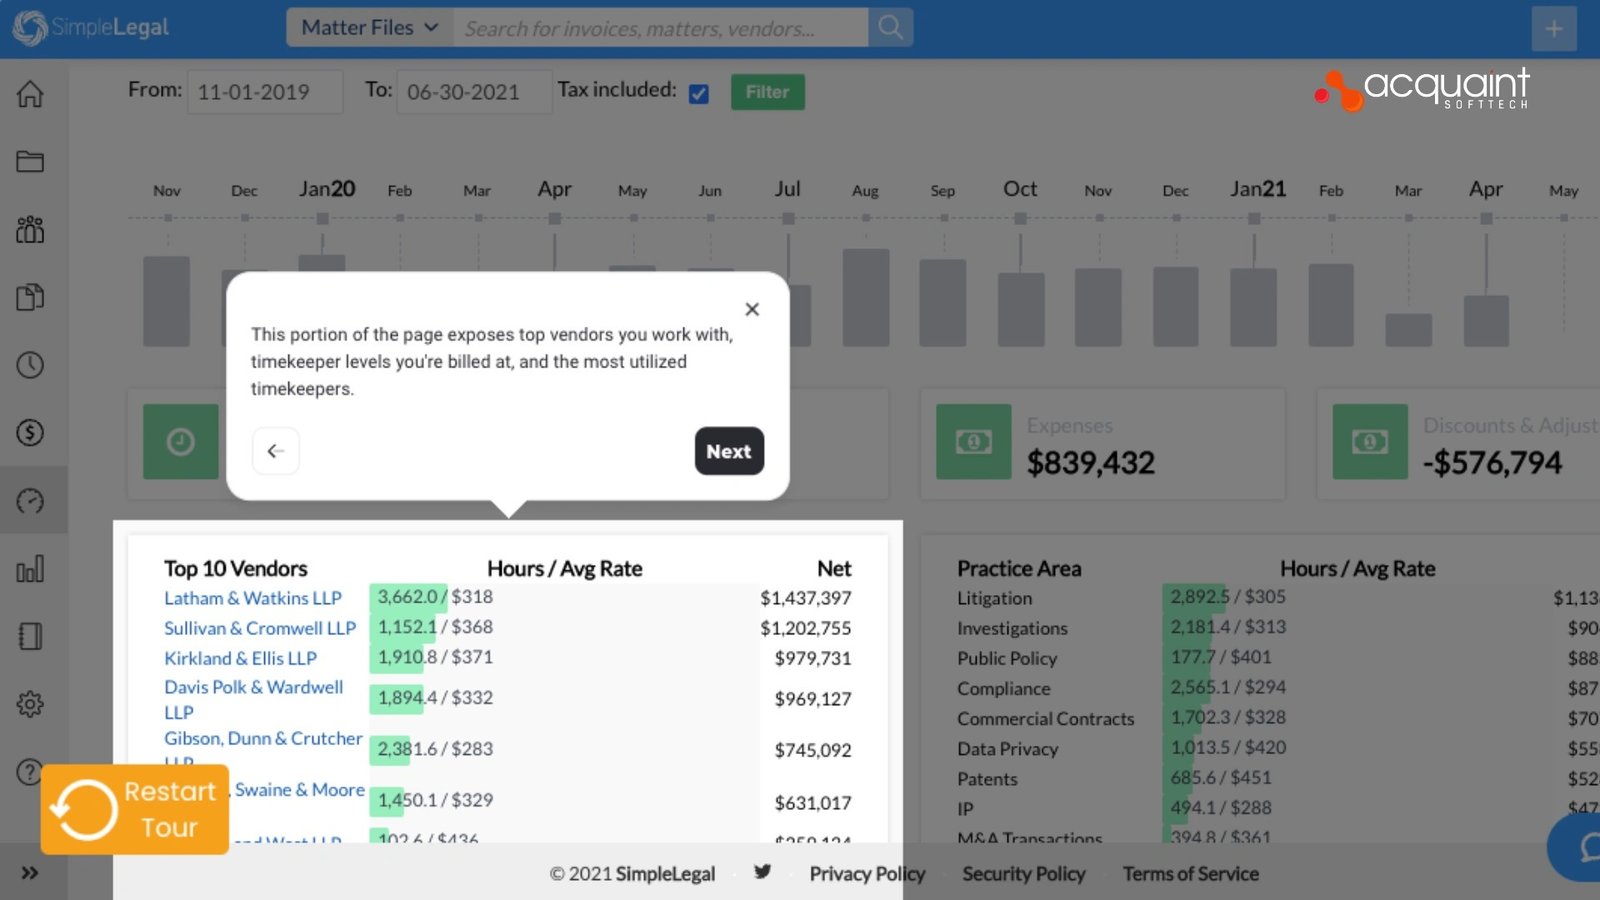Open the Terms of Service link
The image size is (1600, 900).
(x=1190, y=874)
